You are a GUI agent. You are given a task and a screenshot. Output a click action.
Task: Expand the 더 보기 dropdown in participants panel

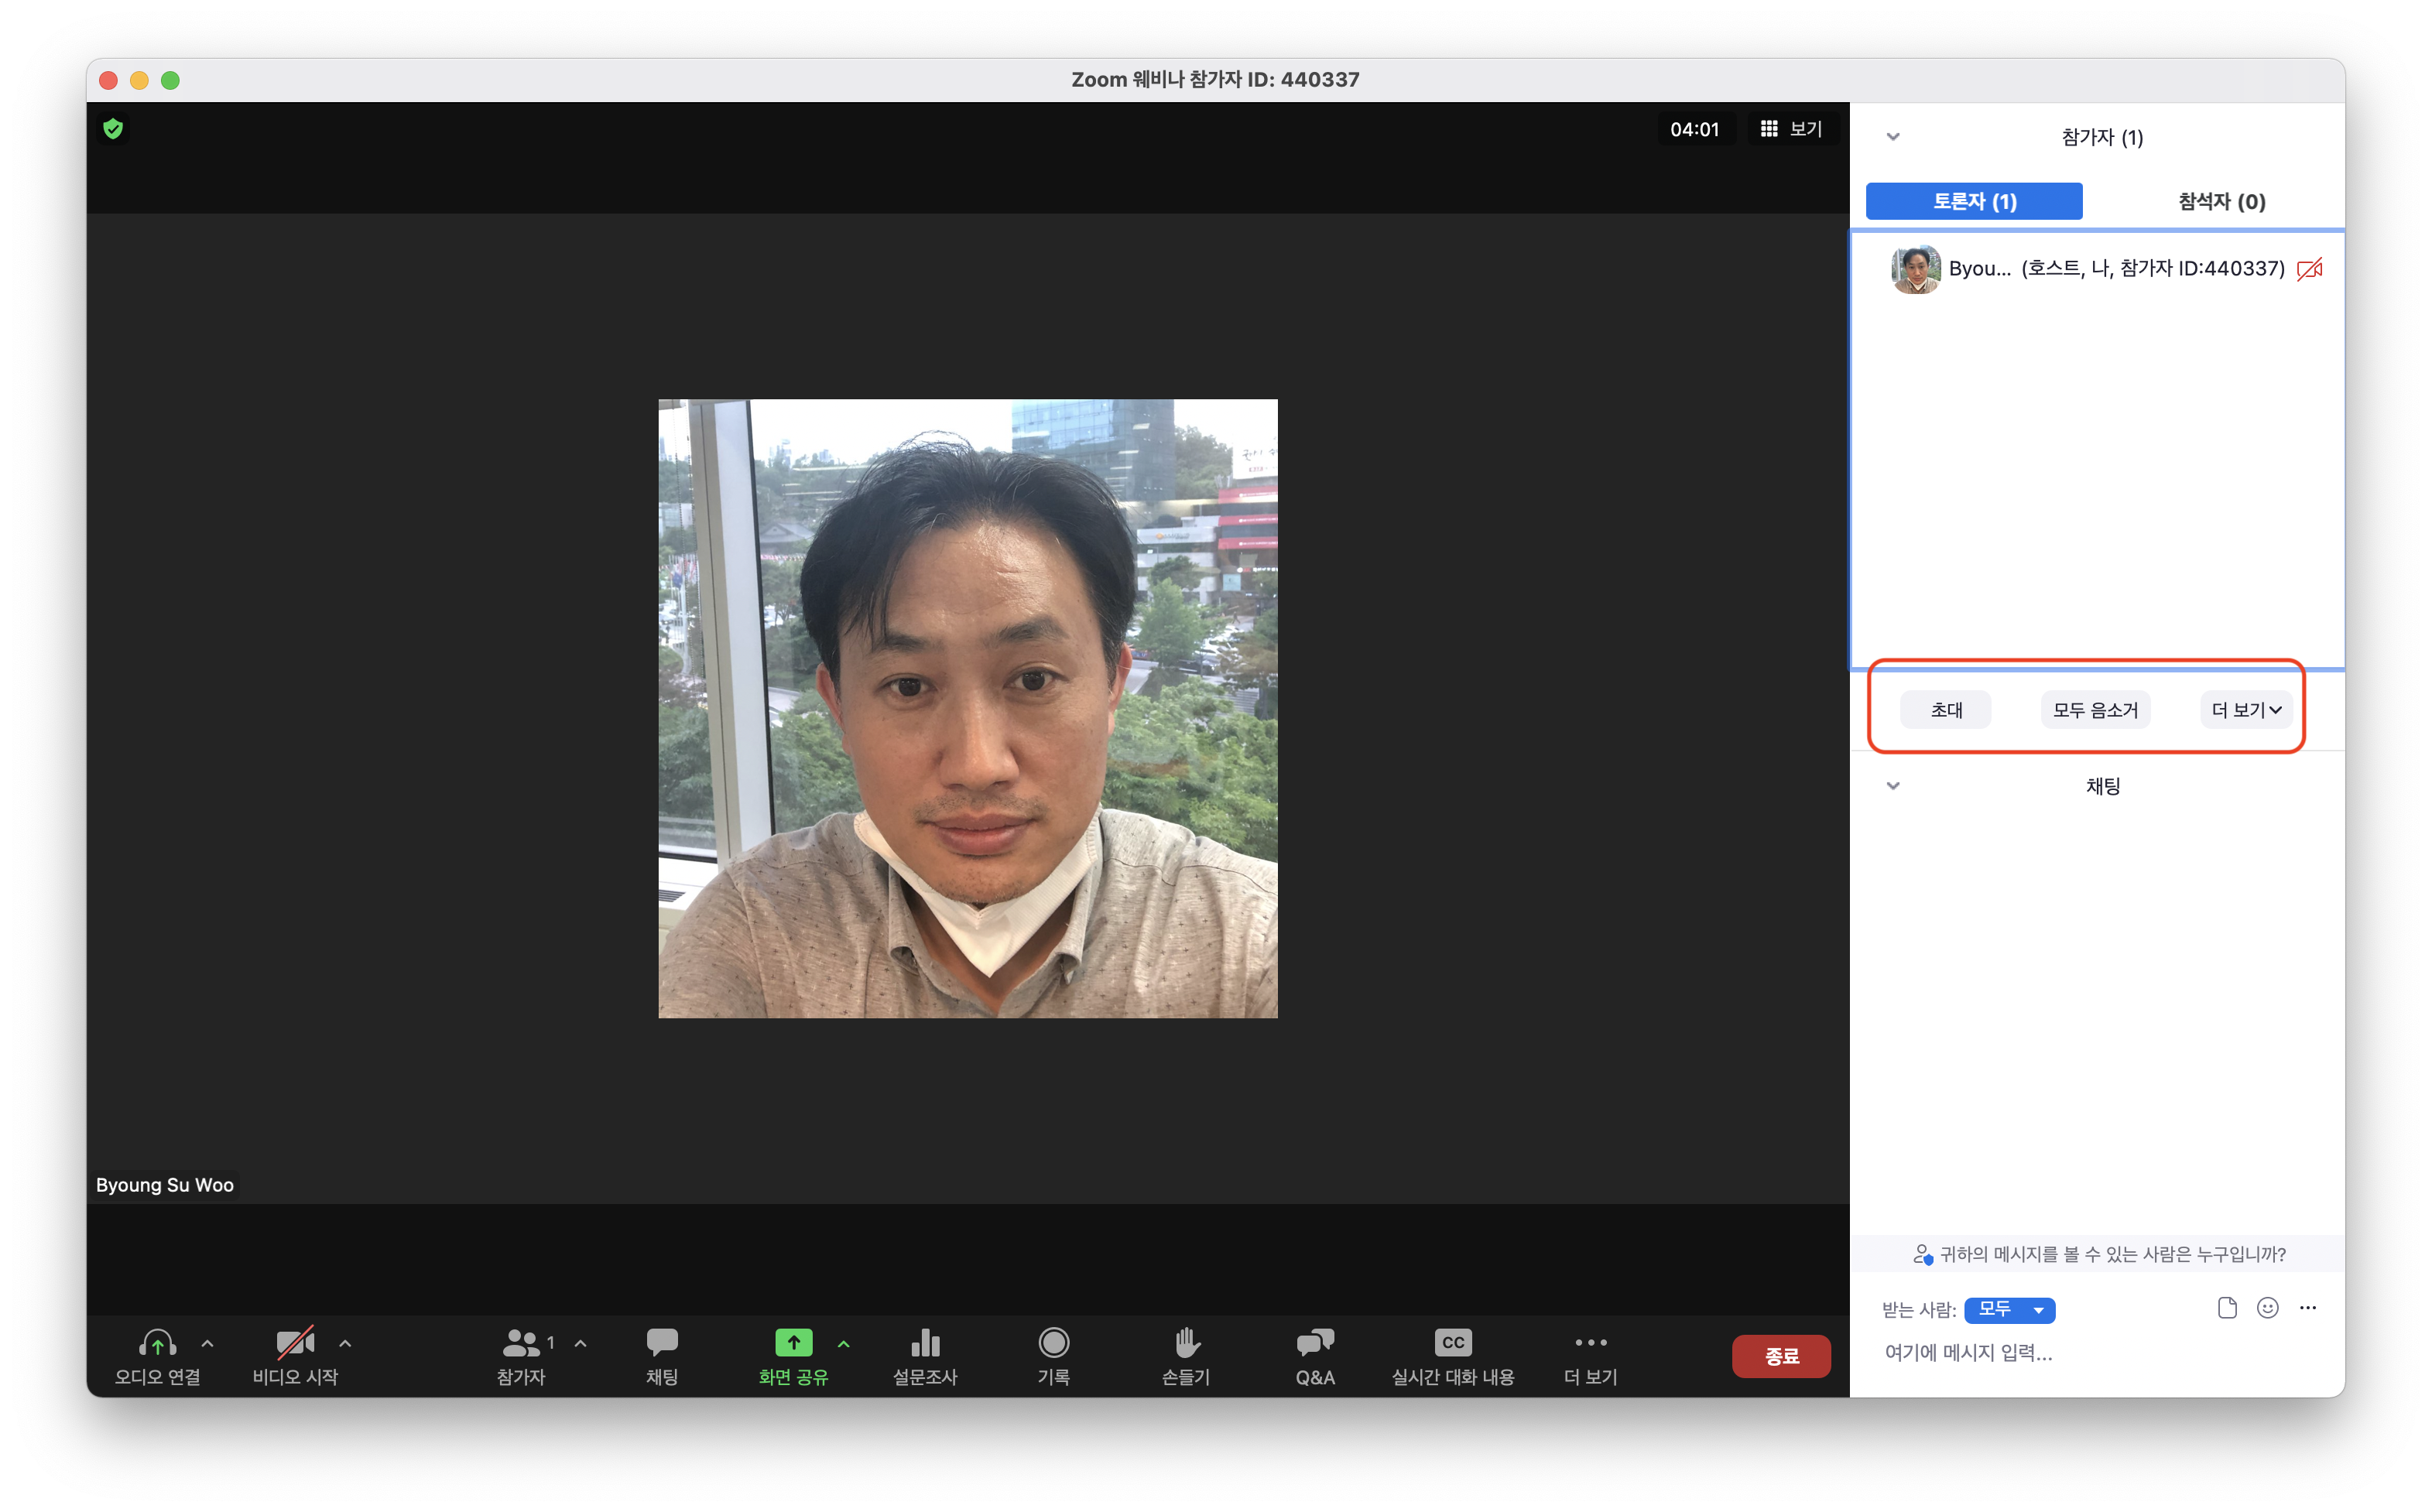point(2245,710)
